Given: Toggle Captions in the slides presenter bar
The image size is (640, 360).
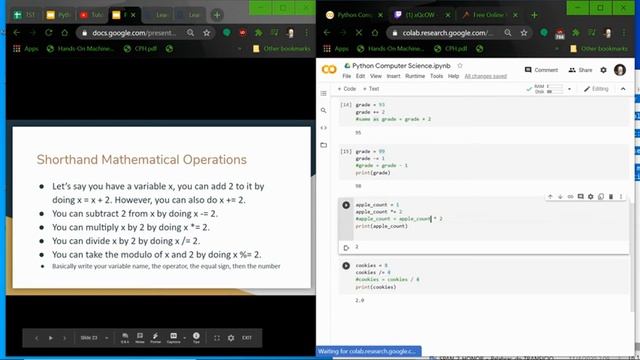Looking at the screenshot, I should click(173, 338).
